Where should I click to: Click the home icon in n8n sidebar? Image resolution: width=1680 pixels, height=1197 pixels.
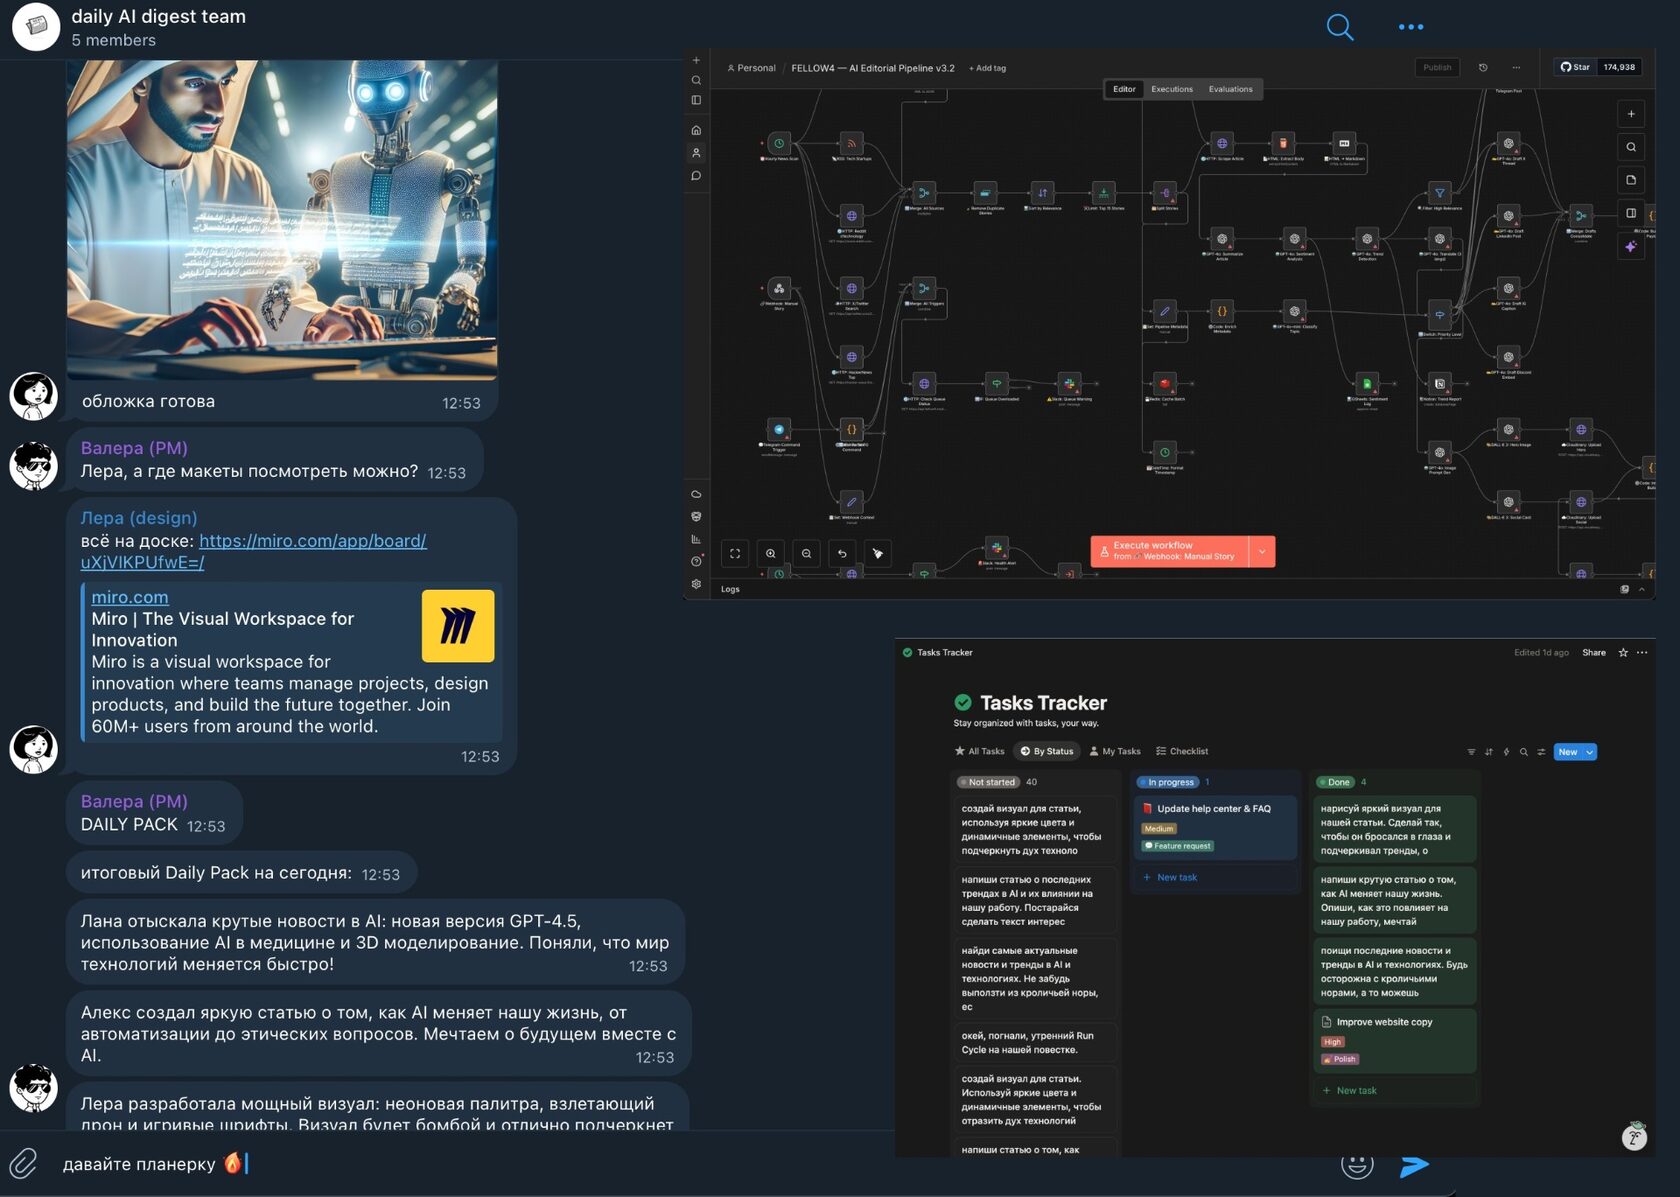pos(696,130)
